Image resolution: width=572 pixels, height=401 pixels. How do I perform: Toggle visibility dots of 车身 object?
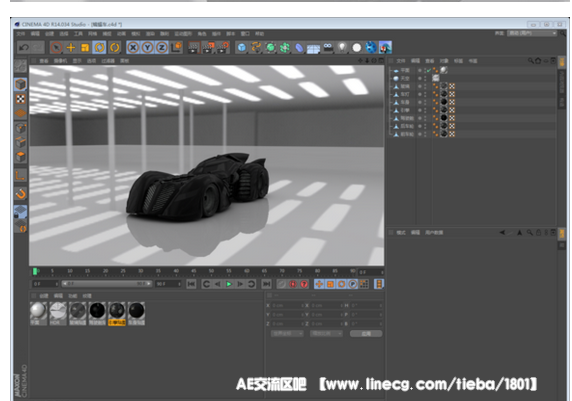[x=425, y=103]
